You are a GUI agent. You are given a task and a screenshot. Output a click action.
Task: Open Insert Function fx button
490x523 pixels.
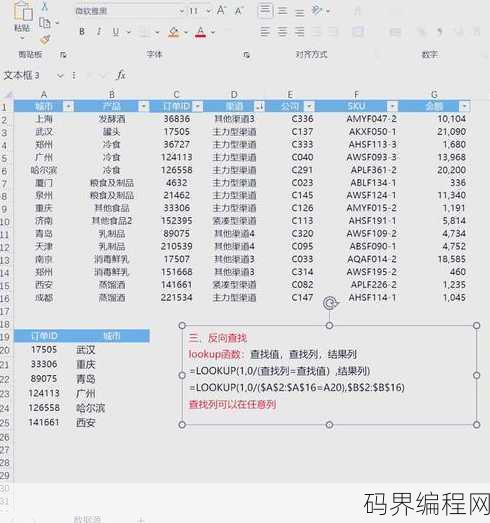121,75
